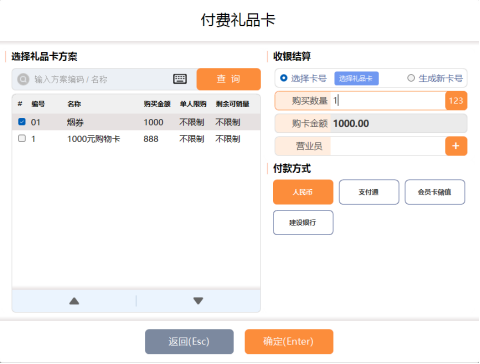Click the 返回(Esc) button
480x364 pixels.
[189, 341]
